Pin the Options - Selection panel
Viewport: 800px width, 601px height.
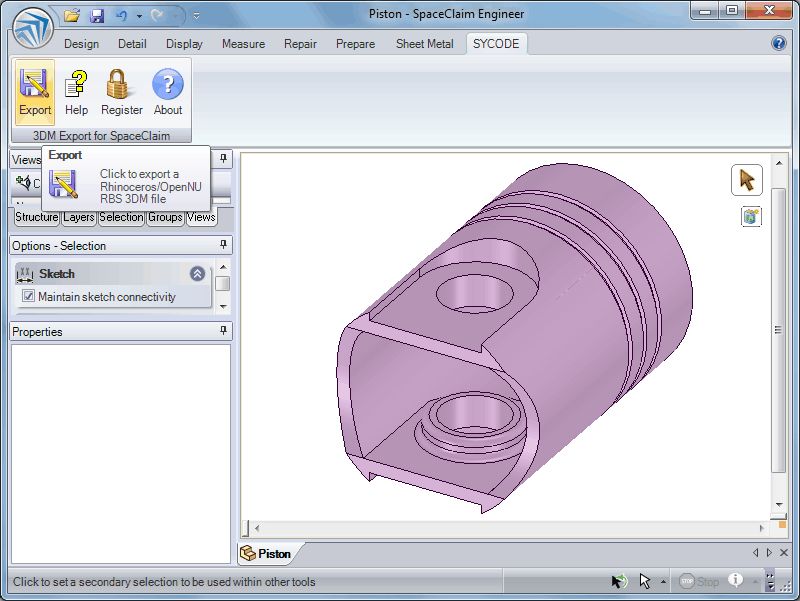coord(224,245)
